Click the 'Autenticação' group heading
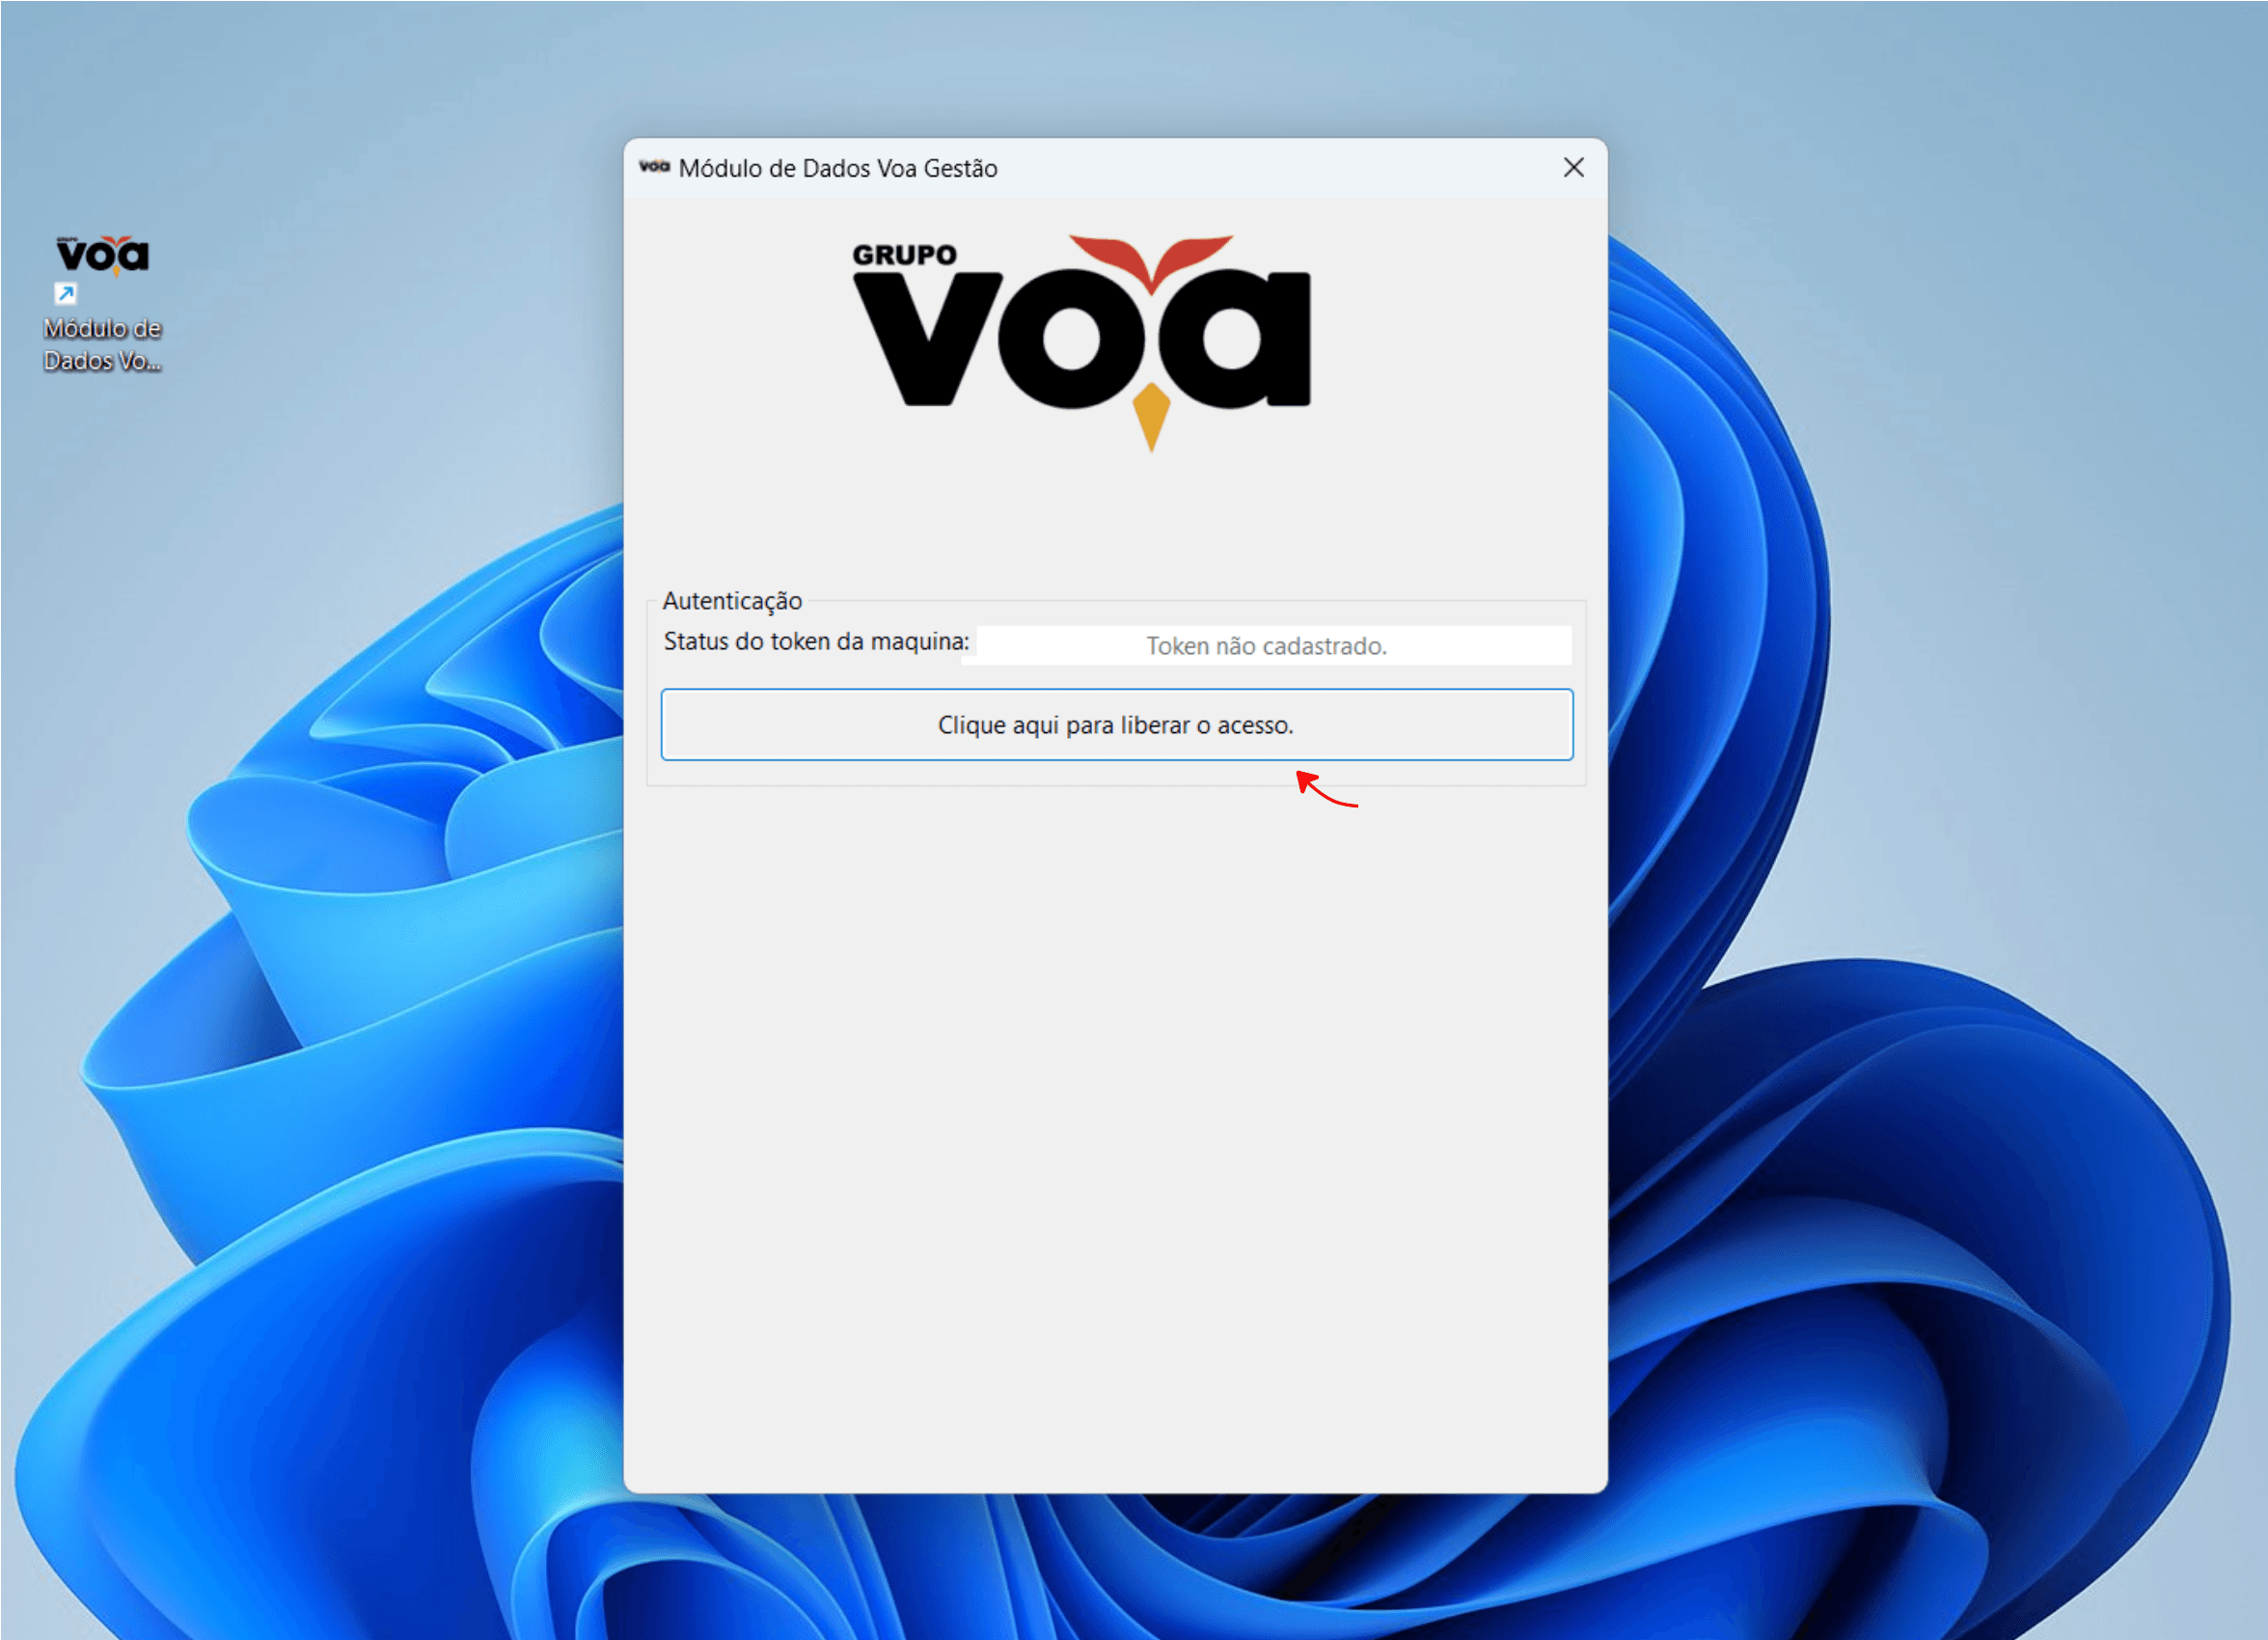 click(x=732, y=601)
